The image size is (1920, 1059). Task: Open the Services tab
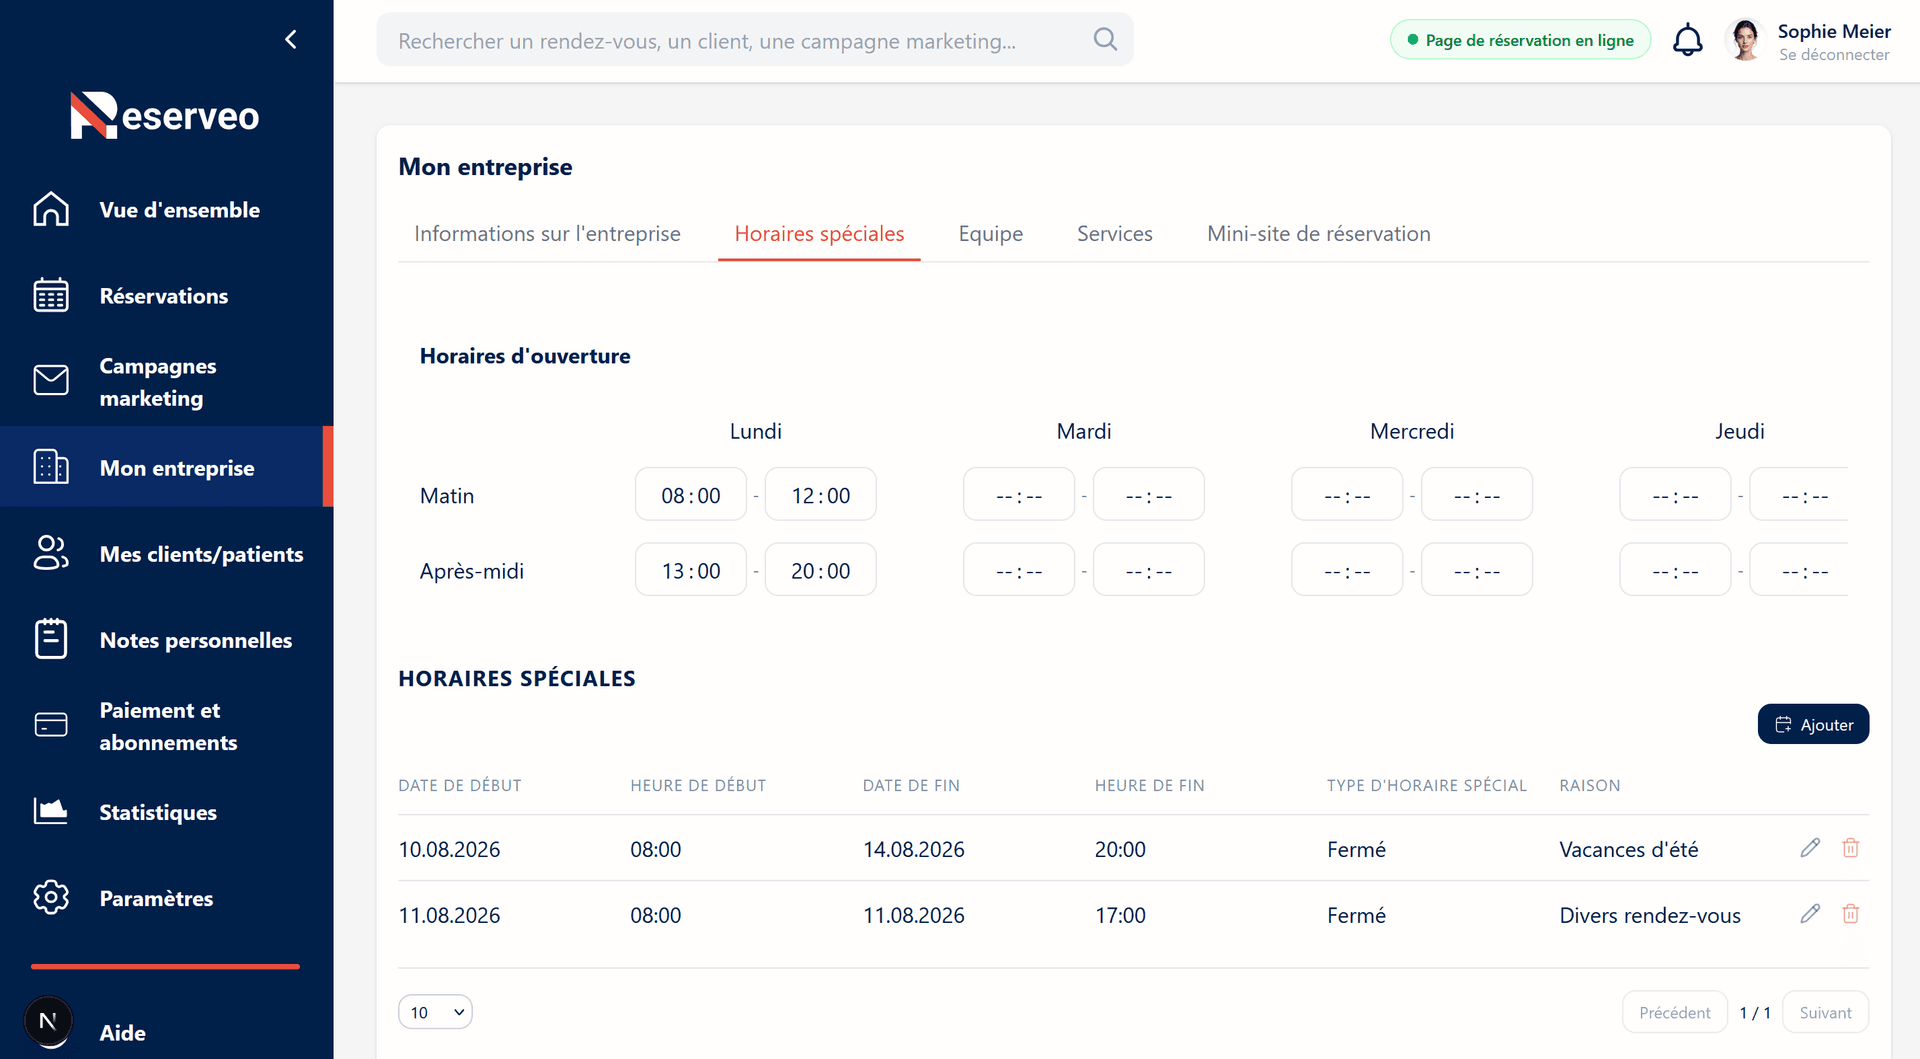click(x=1114, y=234)
